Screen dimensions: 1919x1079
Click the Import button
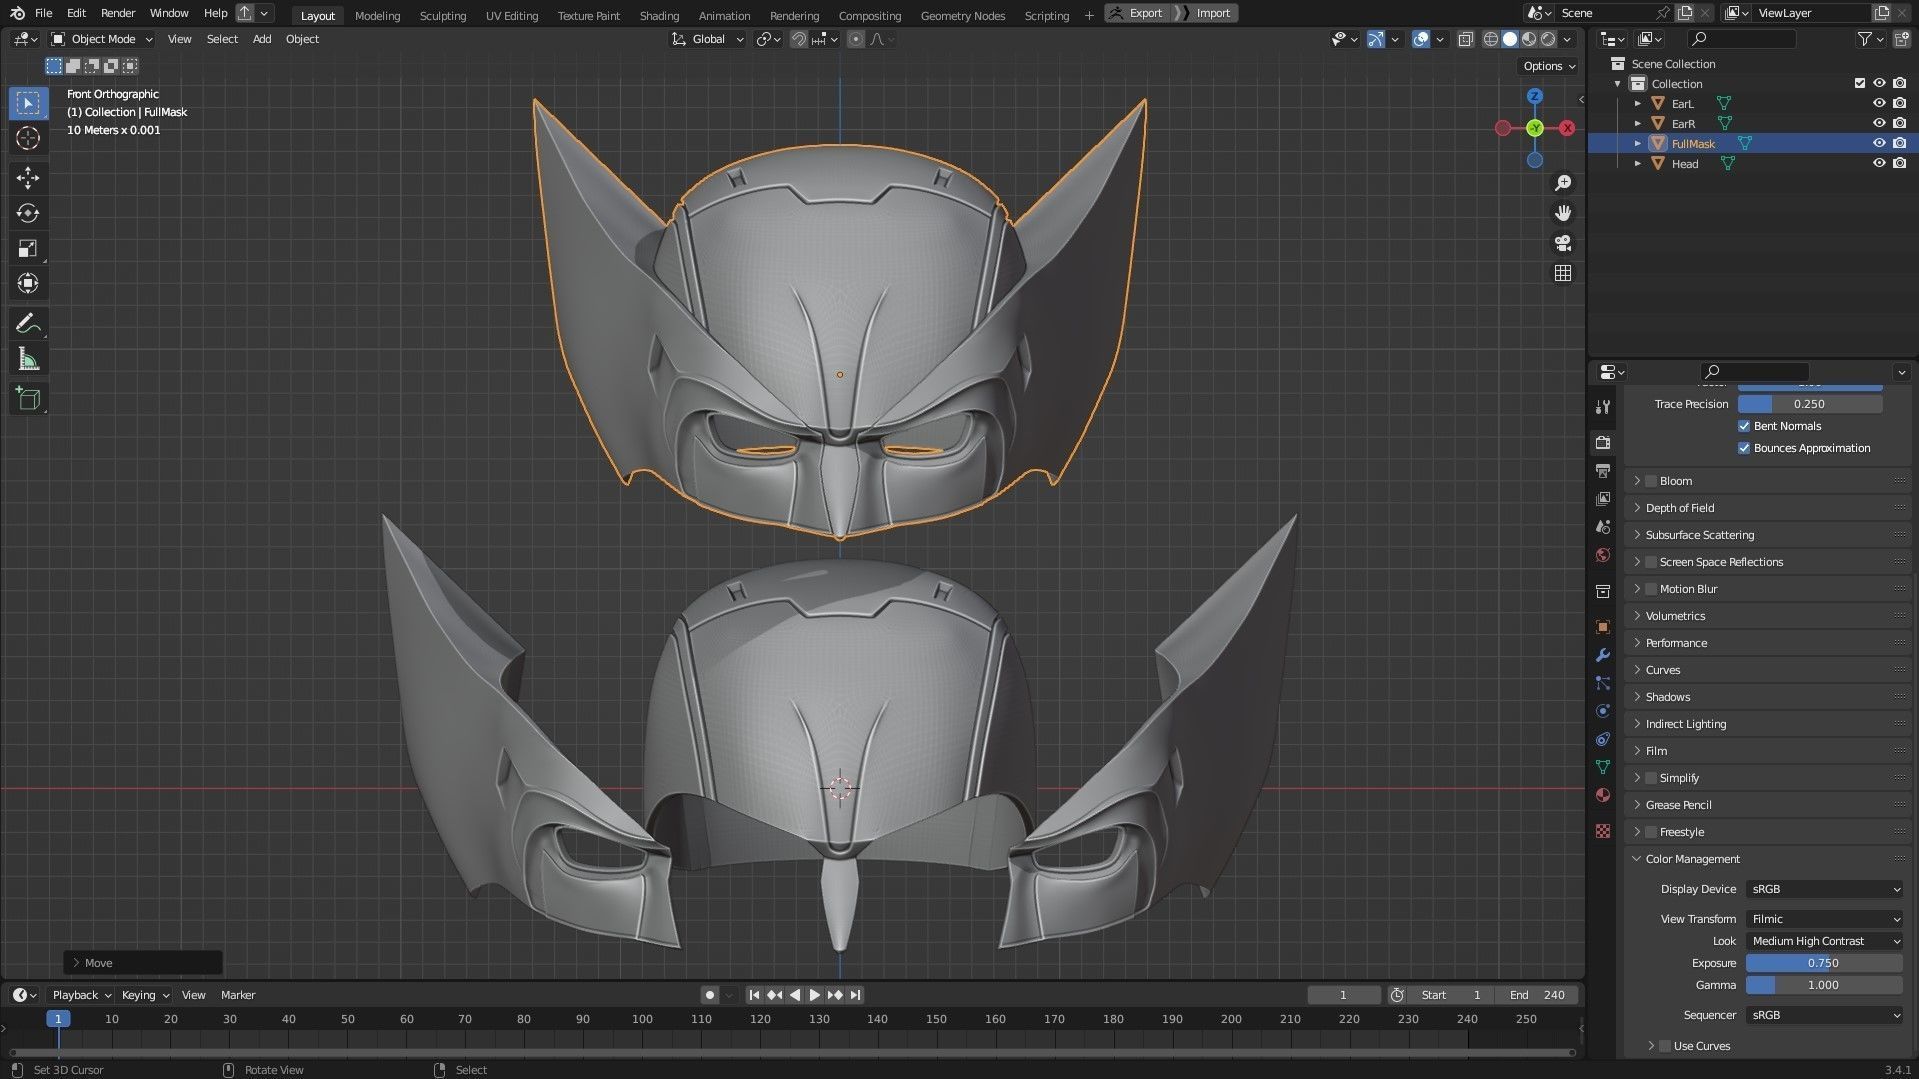pos(1207,13)
